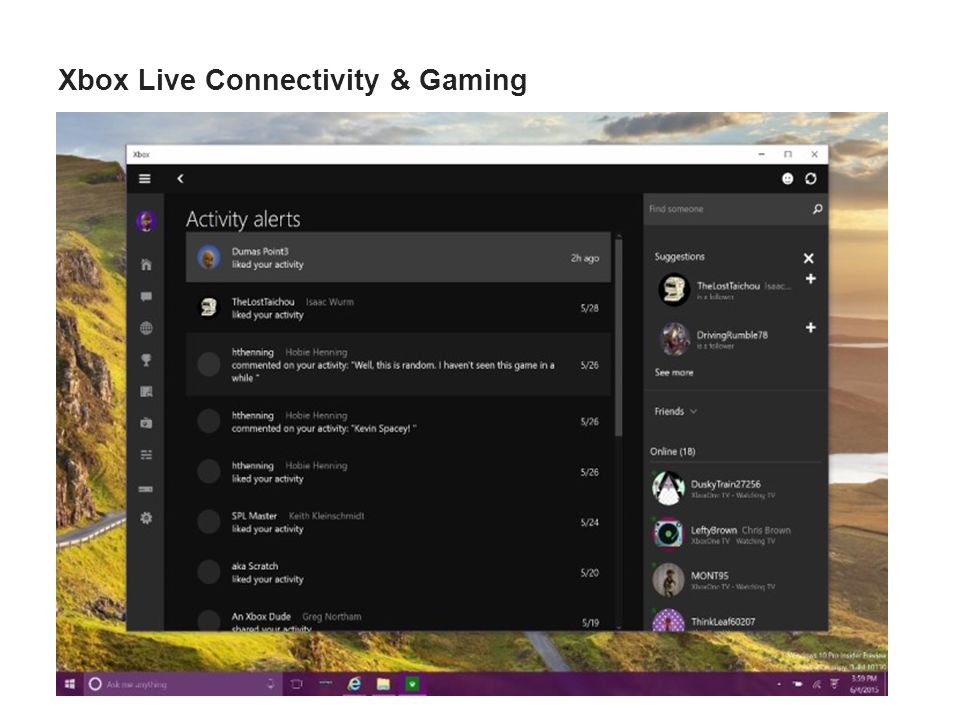Click Cortana 'Ask me anything' search box

tap(184, 684)
